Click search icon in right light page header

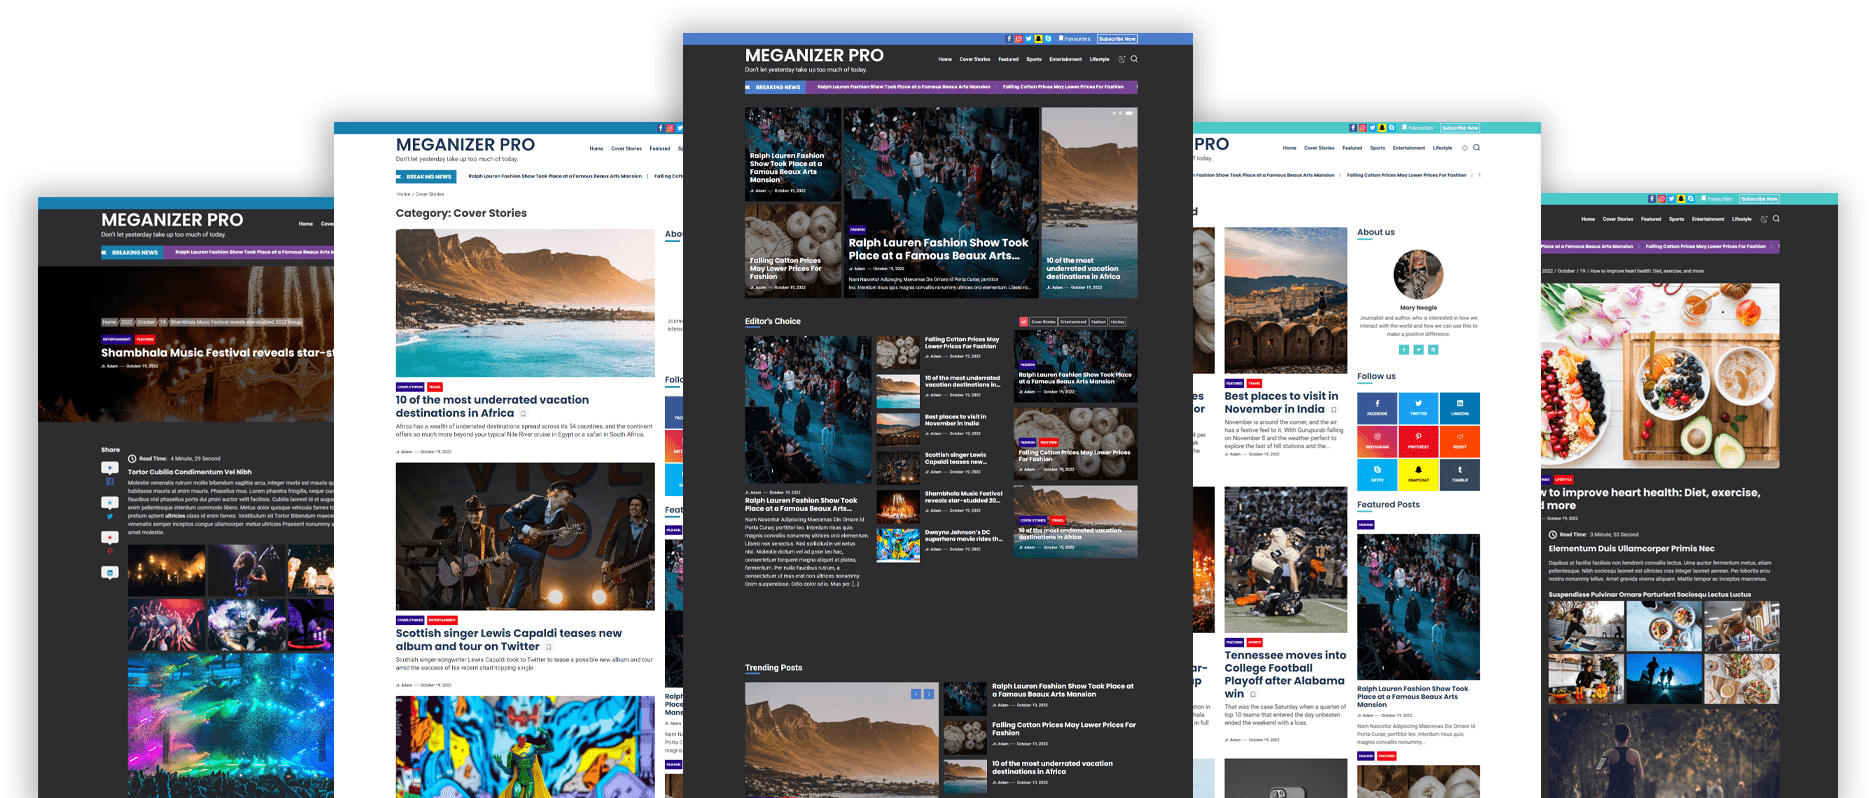(x=1477, y=148)
